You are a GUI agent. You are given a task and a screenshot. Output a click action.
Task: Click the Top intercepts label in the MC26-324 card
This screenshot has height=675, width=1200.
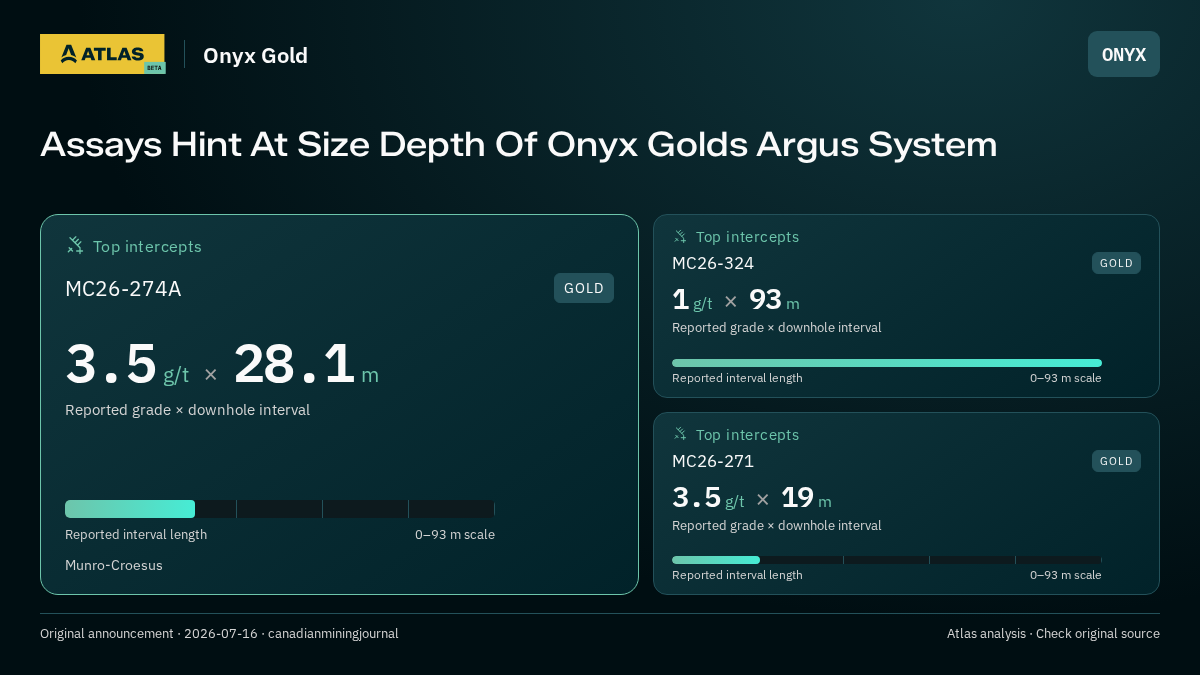click(x=747, y=237)
